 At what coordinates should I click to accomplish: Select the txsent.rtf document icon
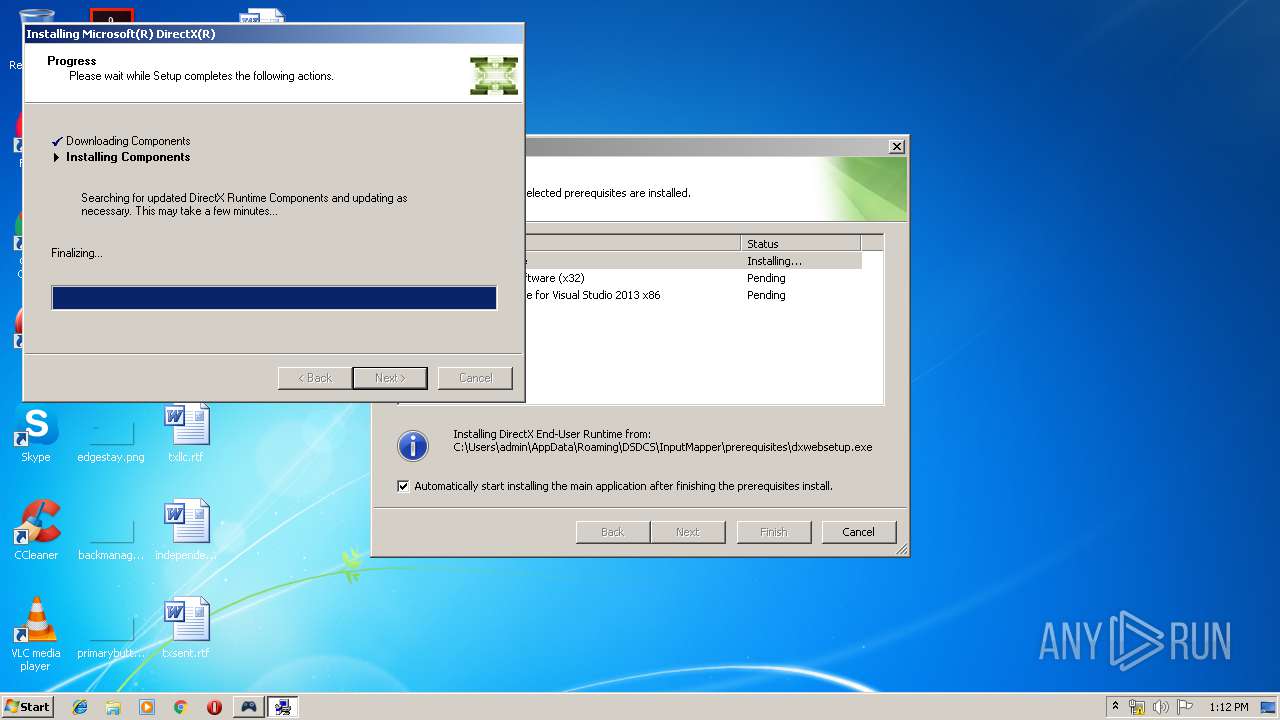pos(186,628)
